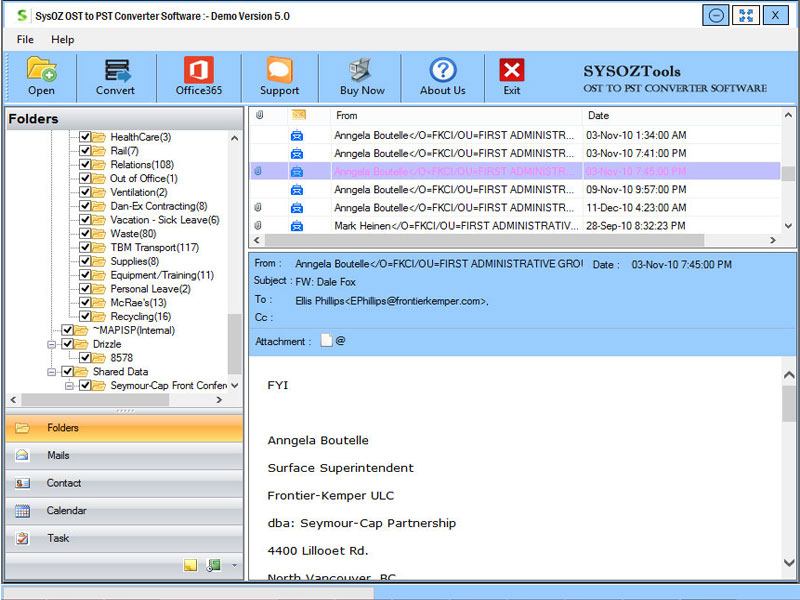Click folder tree scroll up arrow
Screen dimensions: 800x600
point(234,138)
